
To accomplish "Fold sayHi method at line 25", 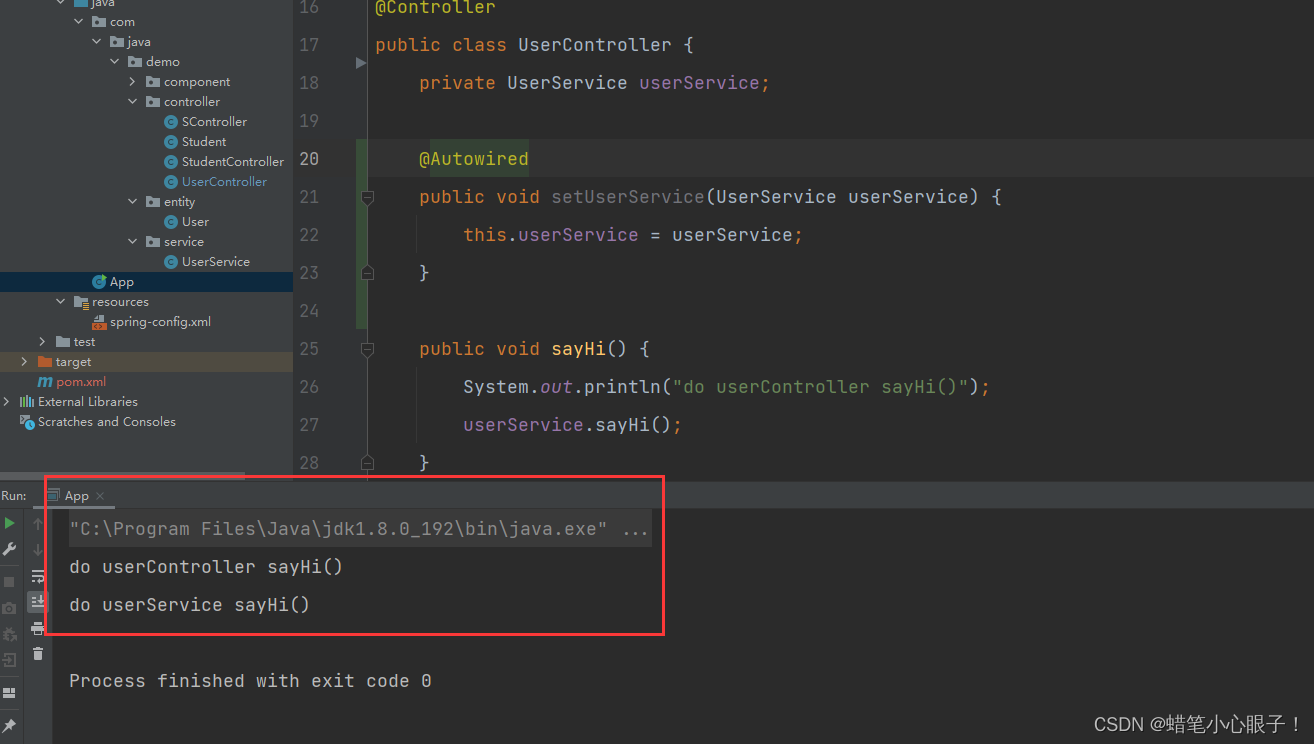I will 367,349.
